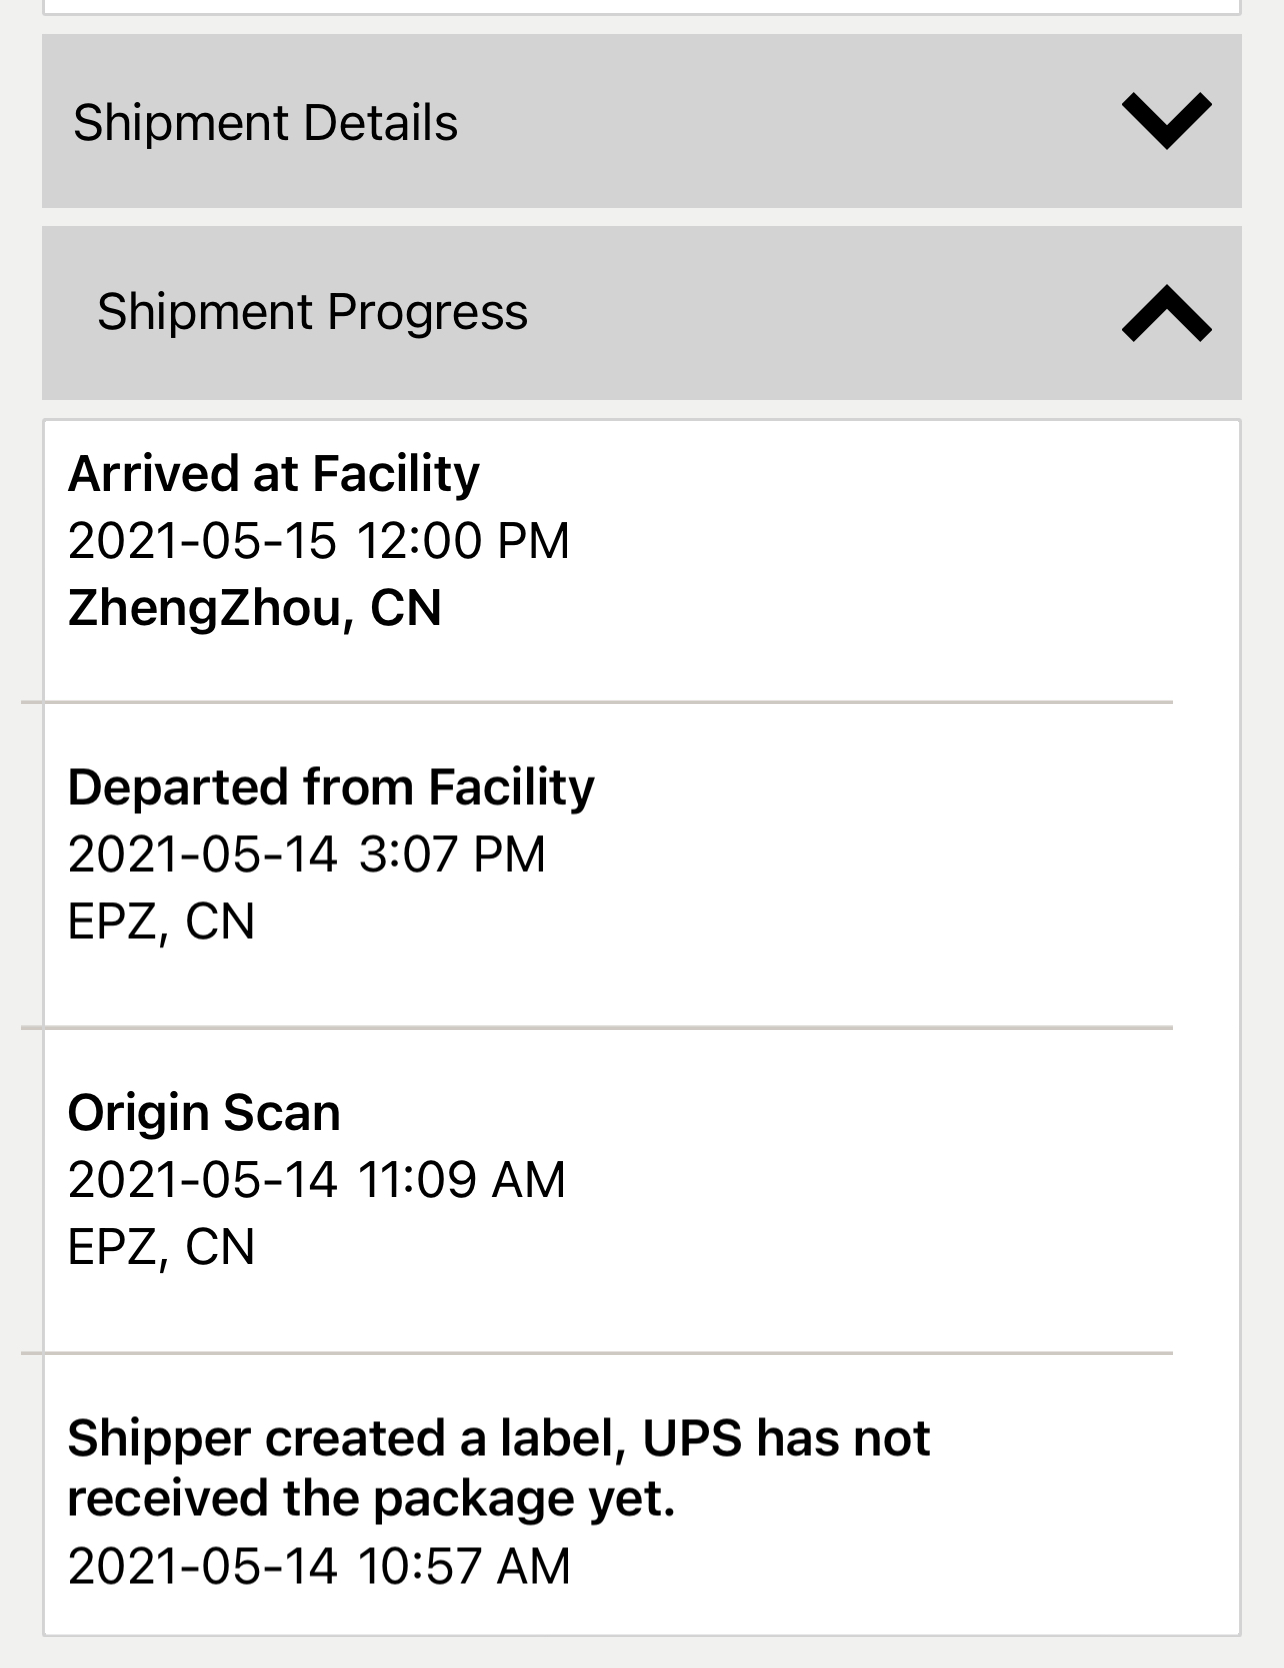
Task: Expand the Shipment Details chevron arrow
Action: point(1166,121)
